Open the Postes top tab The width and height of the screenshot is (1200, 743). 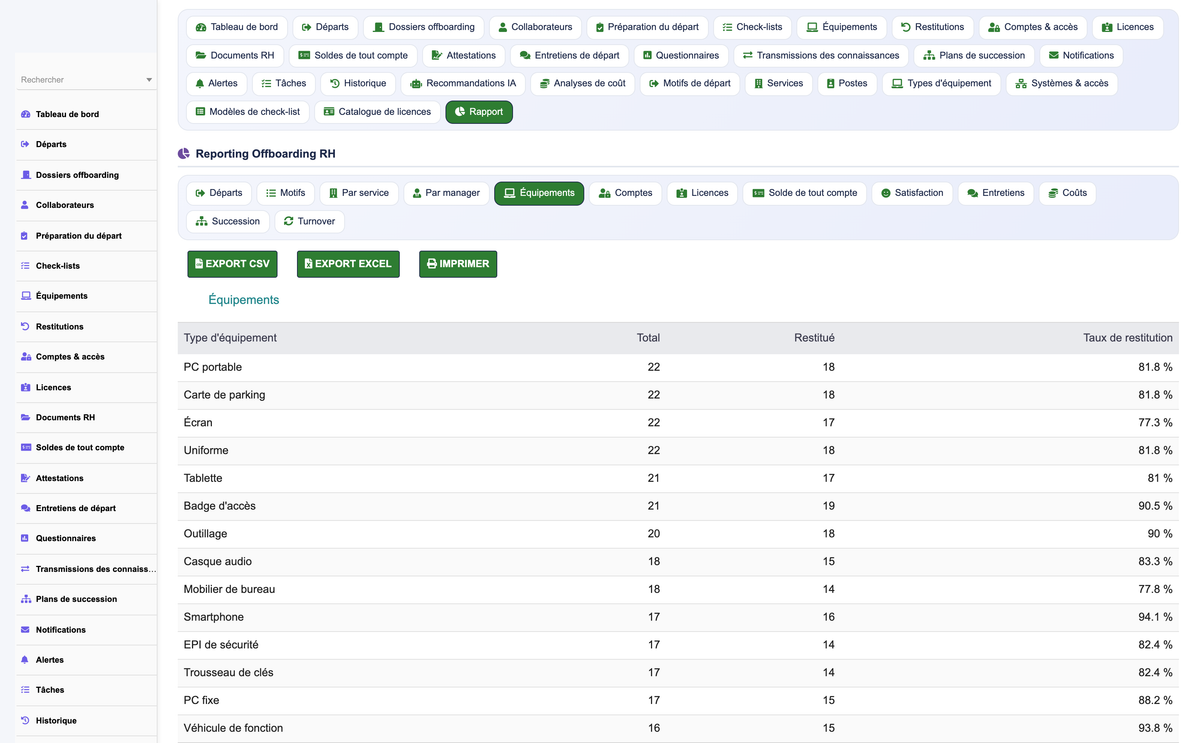(x=847, y=83)
